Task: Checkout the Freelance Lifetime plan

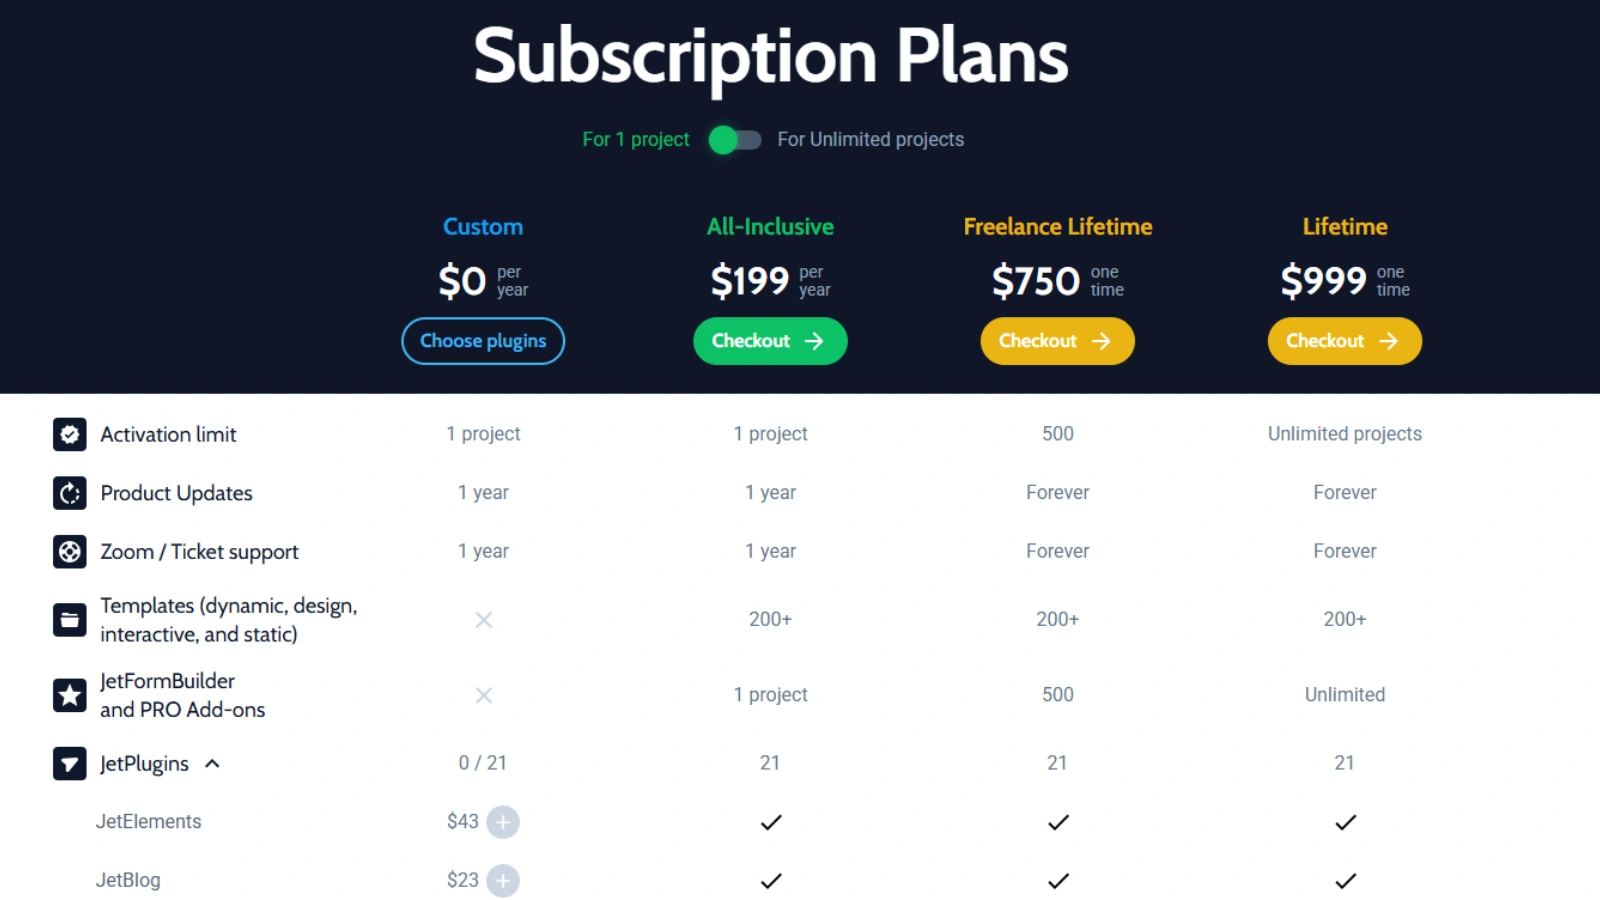Action: [1058, 341]
